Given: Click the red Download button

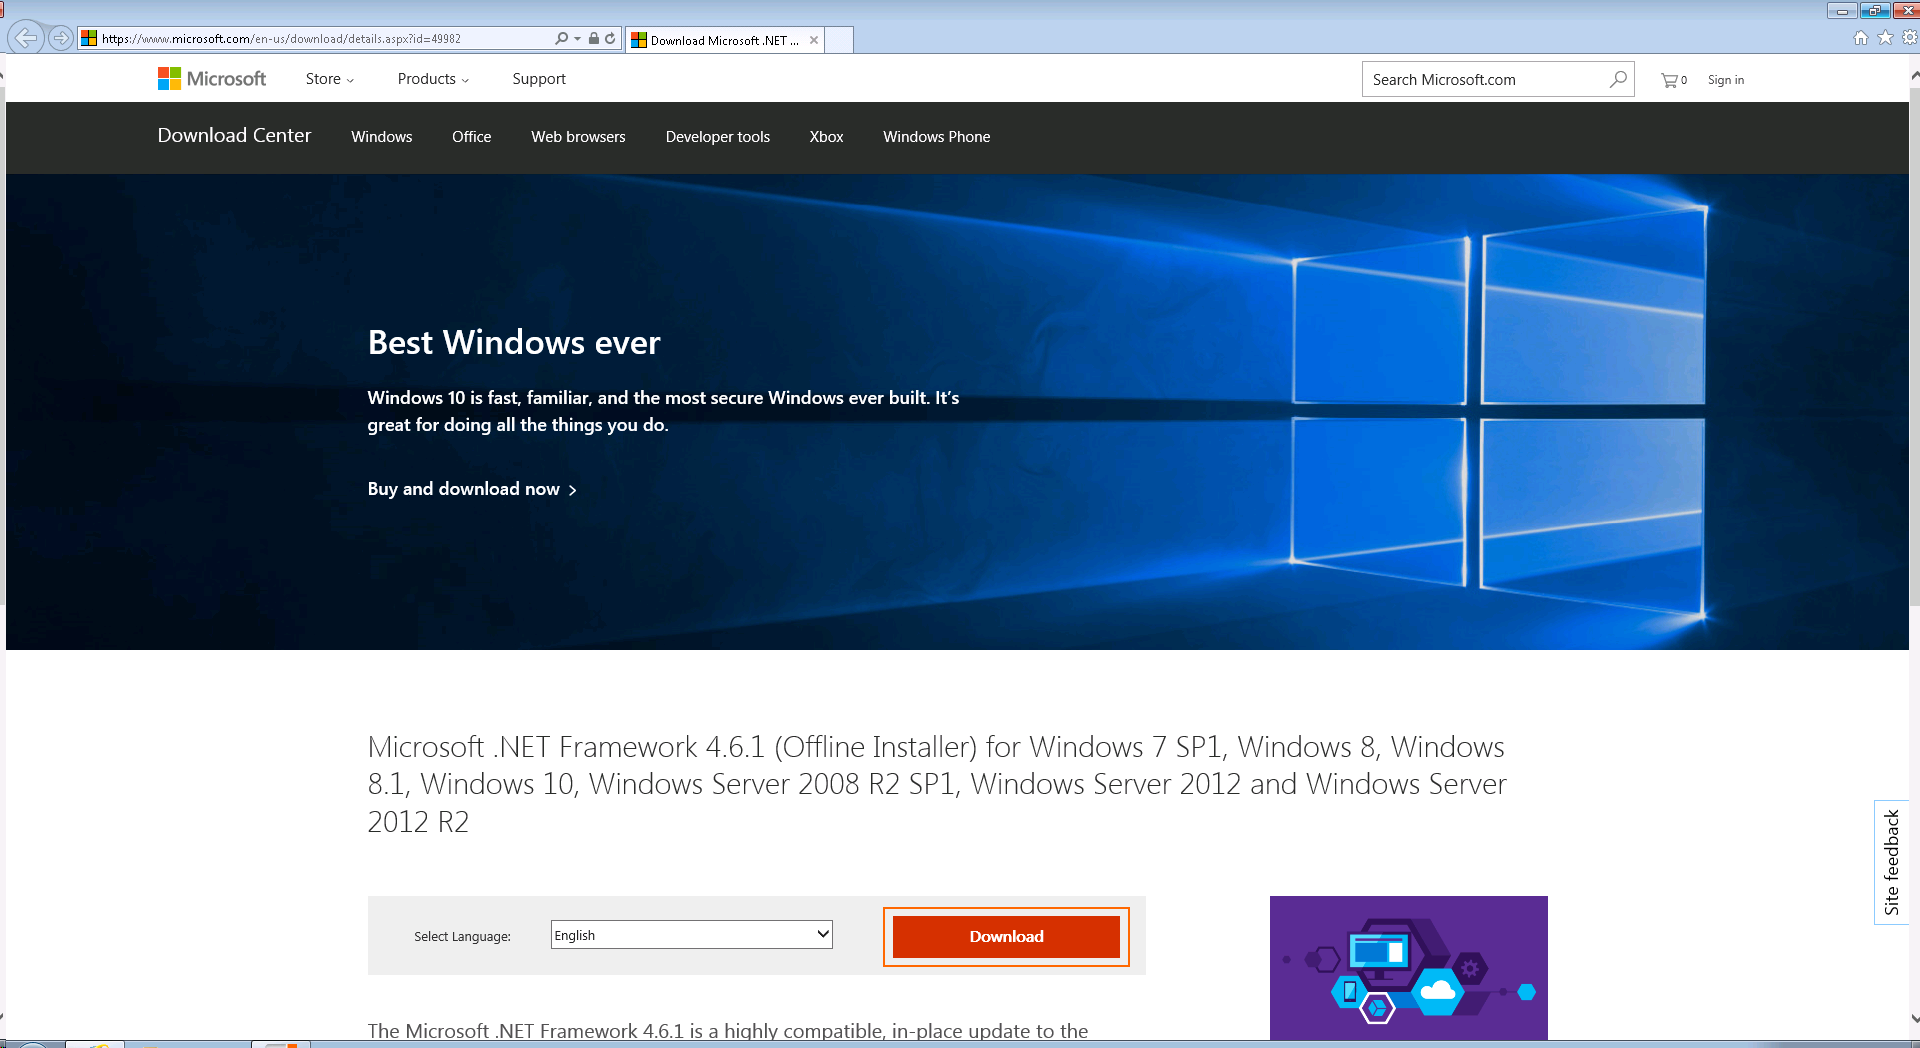Looking at the screenshot, I should [x=1006, y=937].
